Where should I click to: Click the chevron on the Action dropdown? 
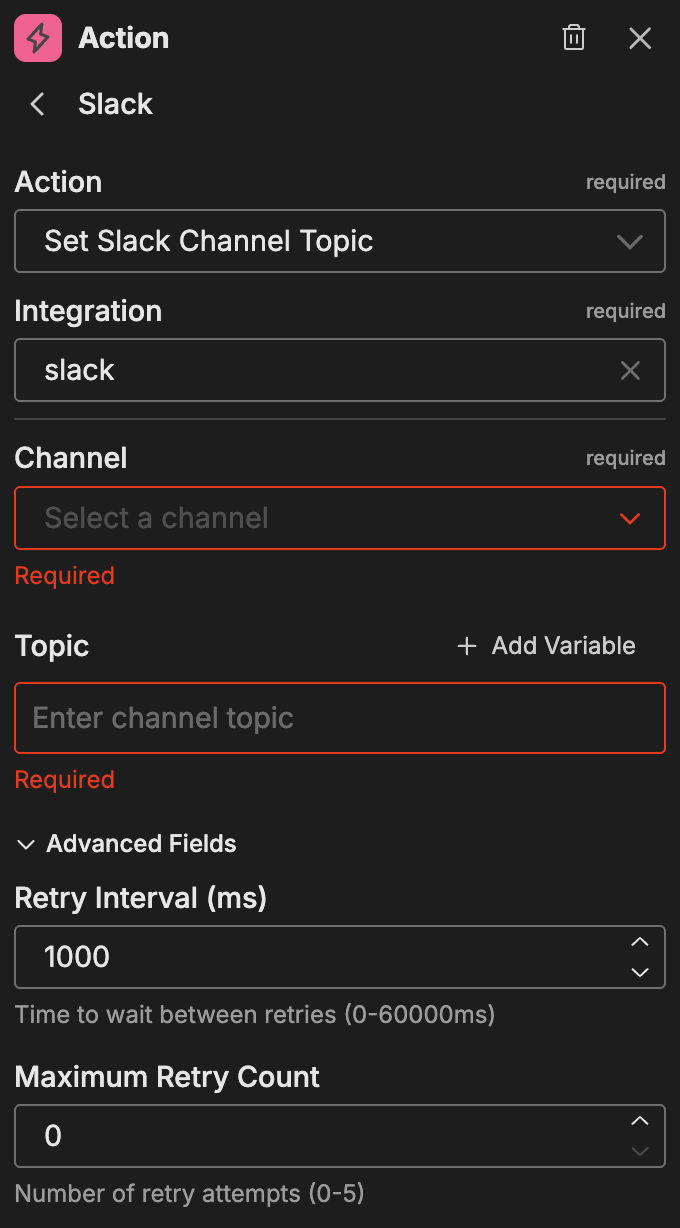coord(629,241)
